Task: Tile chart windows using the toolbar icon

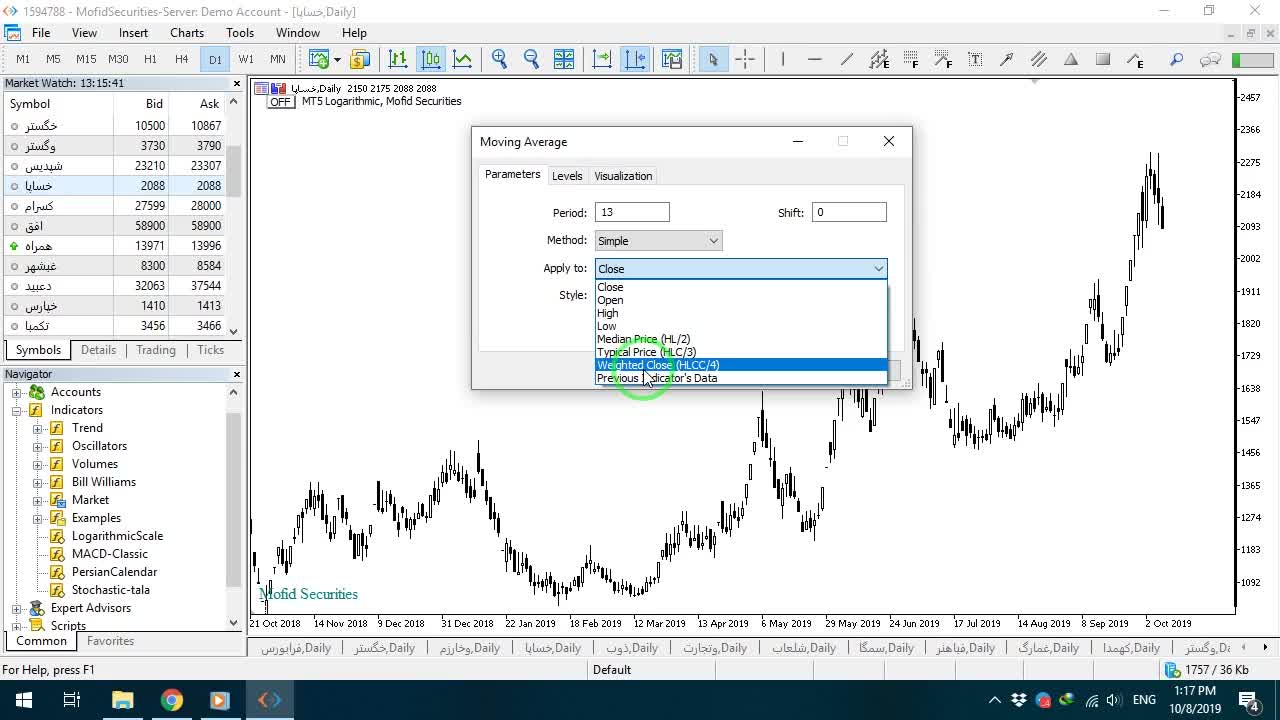Action: tap(564, 59)
